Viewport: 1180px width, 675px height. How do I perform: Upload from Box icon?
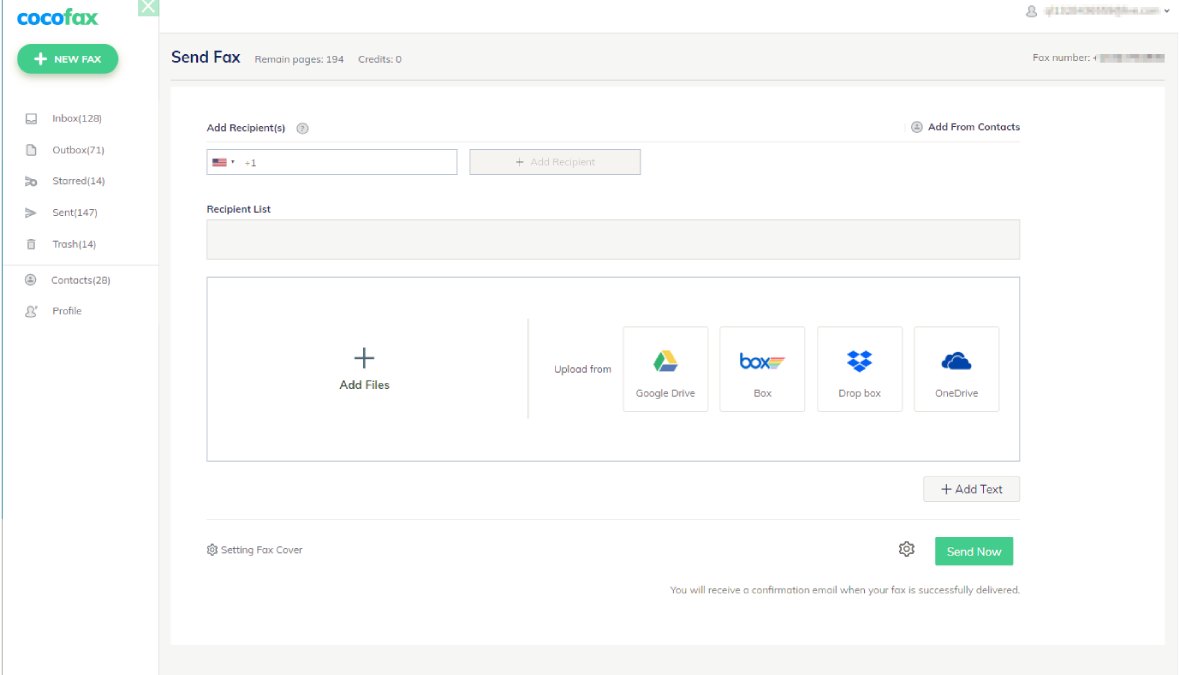pyautogui.click(x=762, y=369)
